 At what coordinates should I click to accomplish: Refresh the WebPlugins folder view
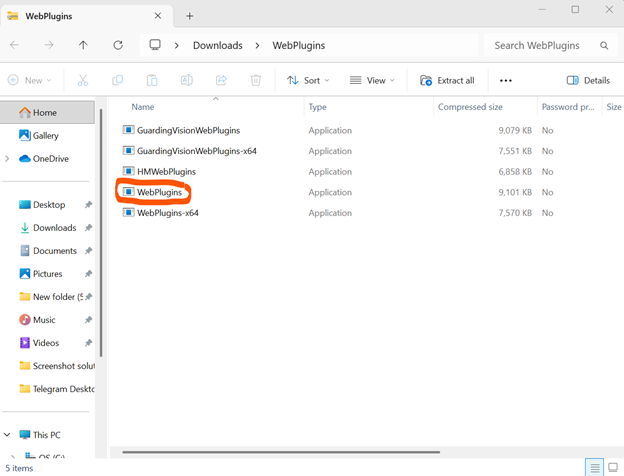118,45
